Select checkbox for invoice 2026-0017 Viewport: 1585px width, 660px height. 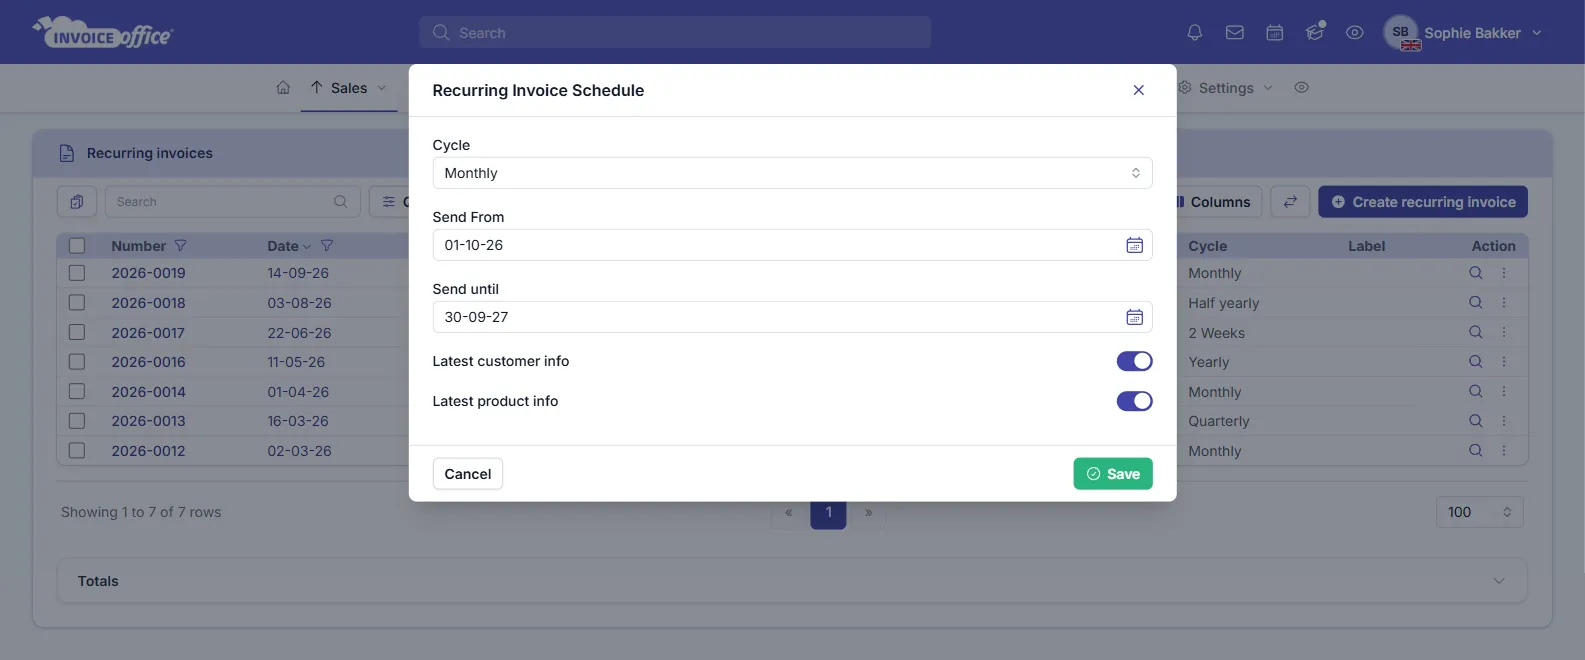click(77, 333)
